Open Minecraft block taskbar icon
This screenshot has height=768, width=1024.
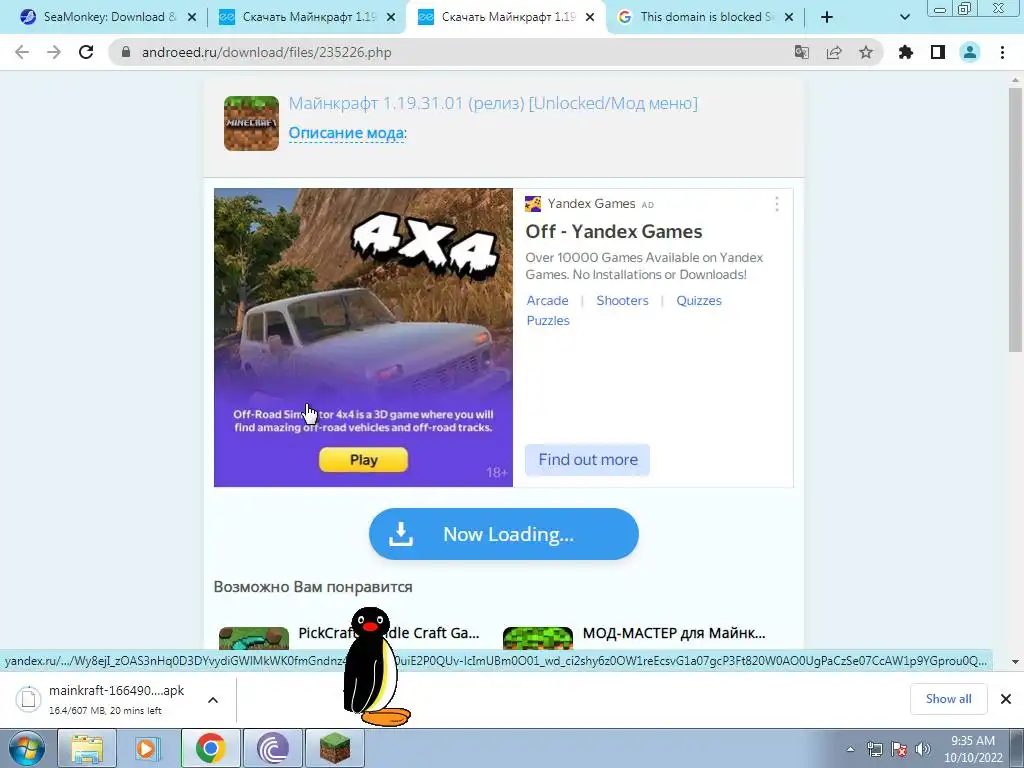tap(334, 748)
